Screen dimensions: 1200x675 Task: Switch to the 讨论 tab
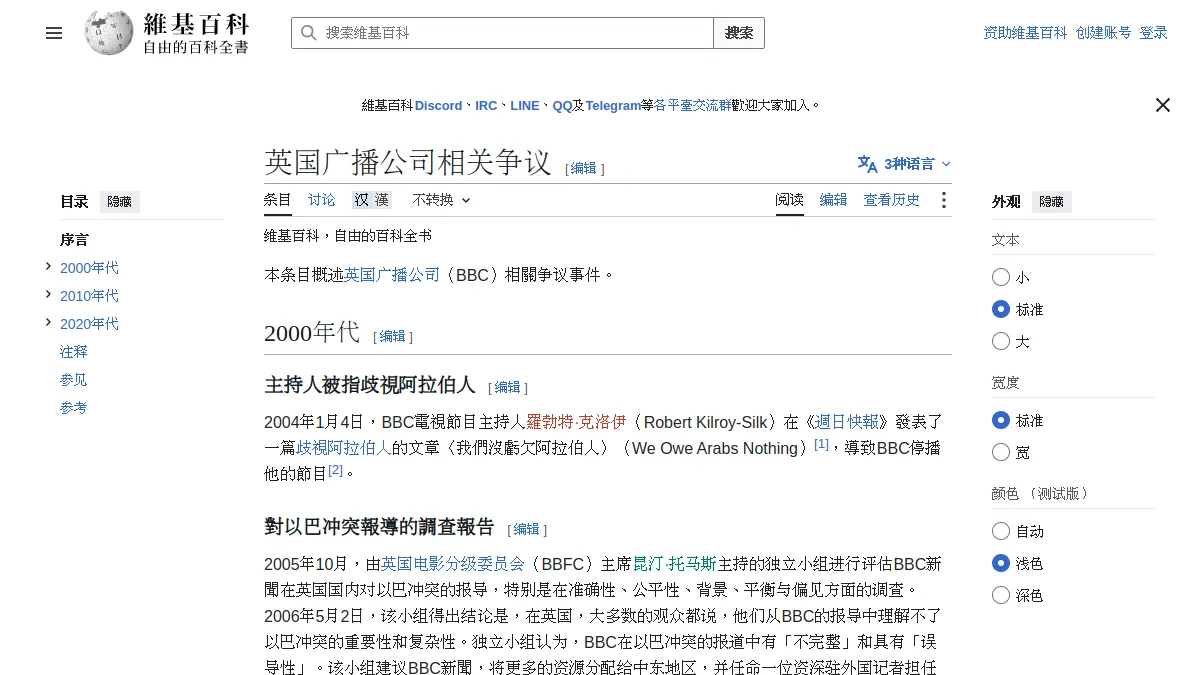[x=322, y=200]
